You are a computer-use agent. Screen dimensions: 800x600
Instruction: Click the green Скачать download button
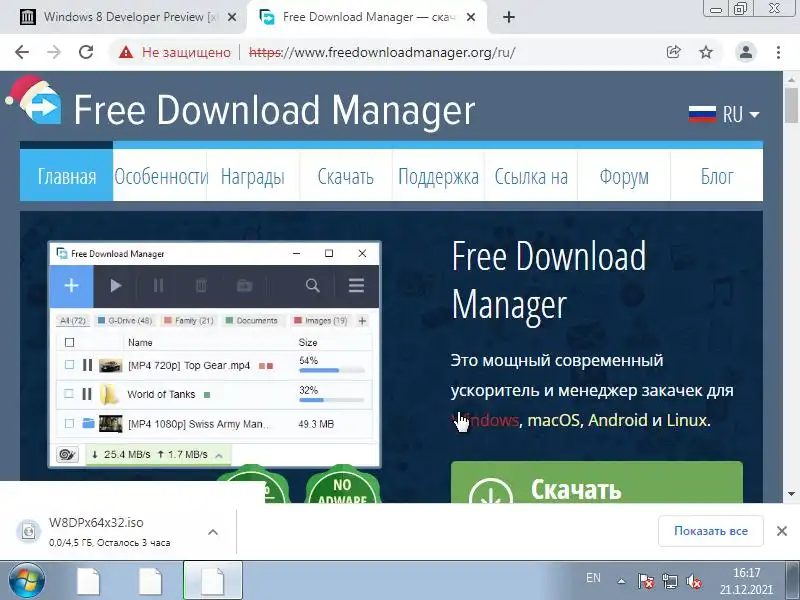coord(596,483)
